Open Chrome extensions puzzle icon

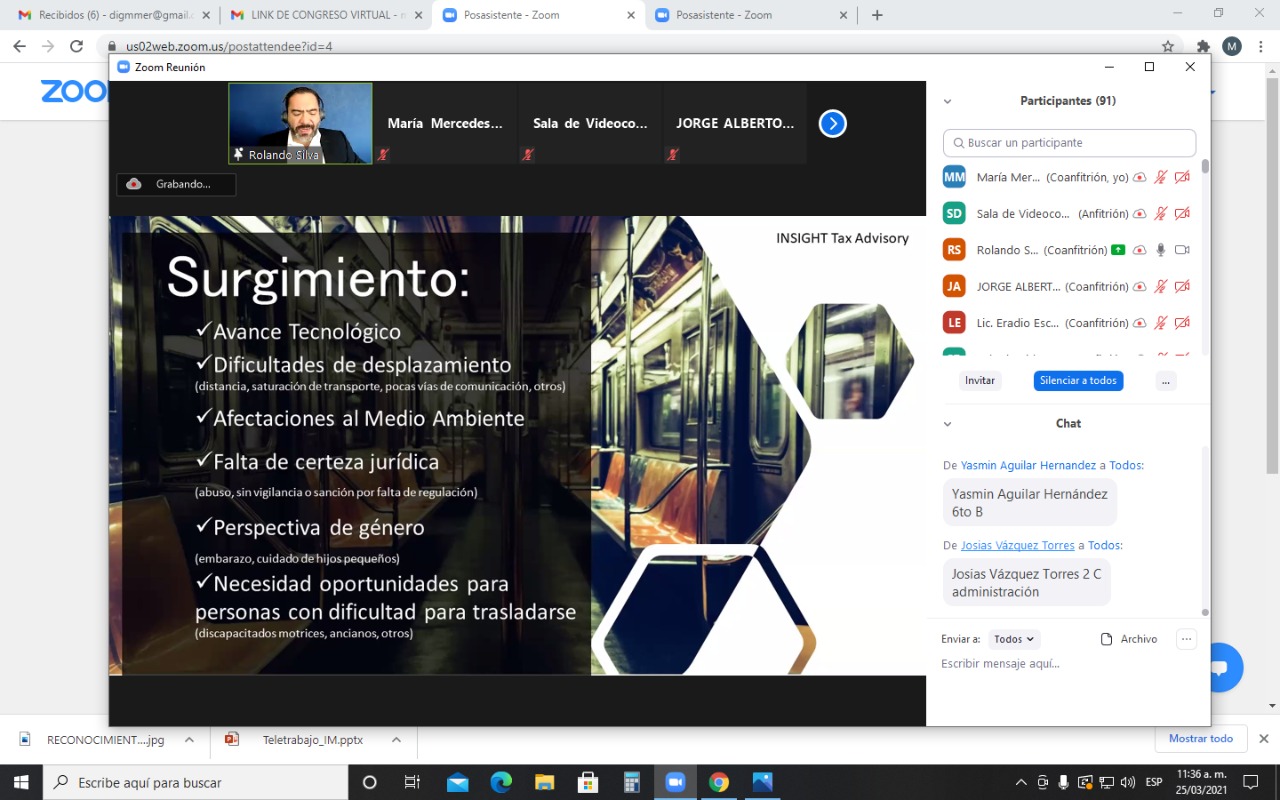[x=1203, y=46]
